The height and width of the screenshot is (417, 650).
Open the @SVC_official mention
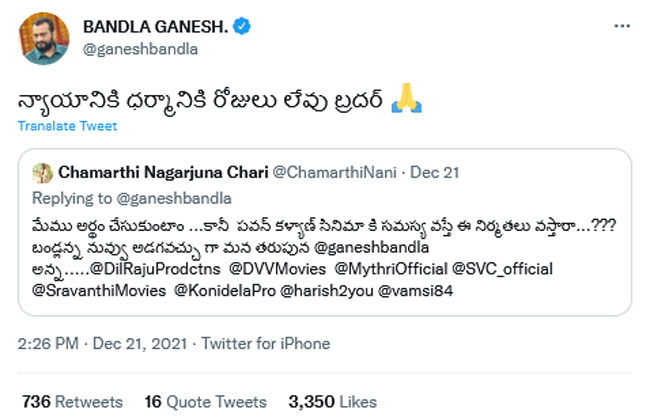[x=503, y=268]
